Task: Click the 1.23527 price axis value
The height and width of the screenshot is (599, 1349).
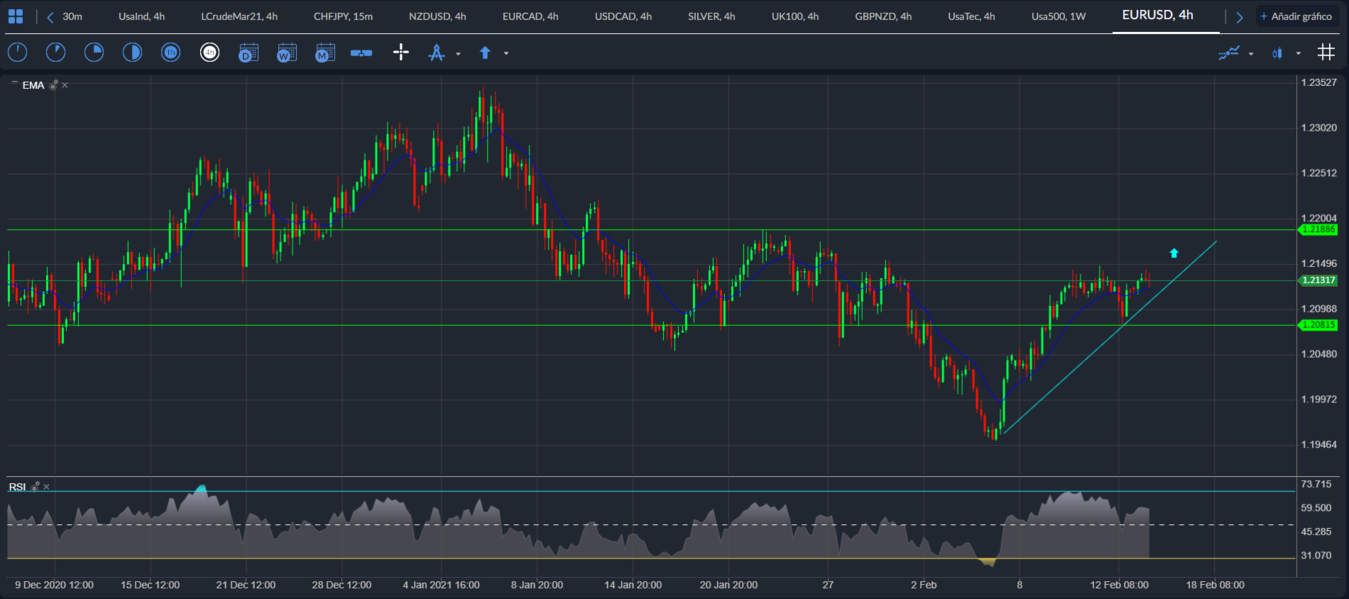Action: click(x=1318, y=82)
